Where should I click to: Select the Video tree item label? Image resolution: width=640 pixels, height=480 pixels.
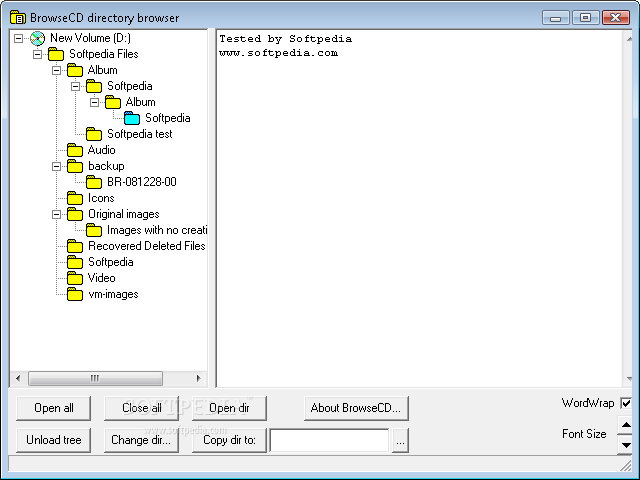(102, 278)
